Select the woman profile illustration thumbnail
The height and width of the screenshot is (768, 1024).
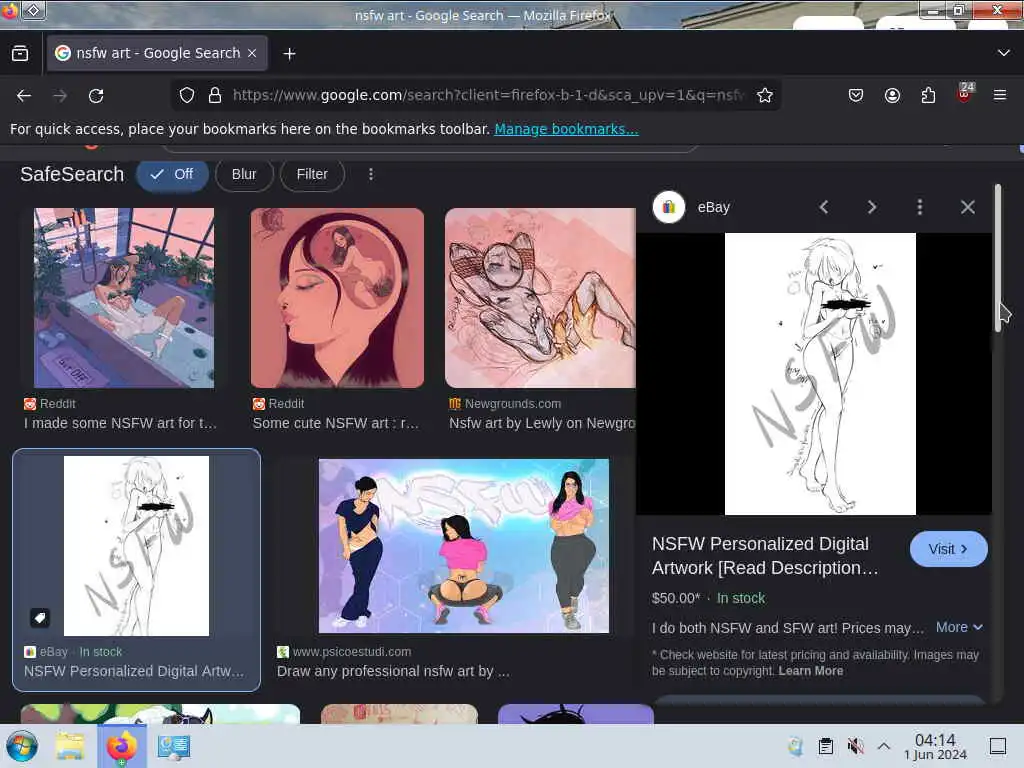tap(337, 298)
